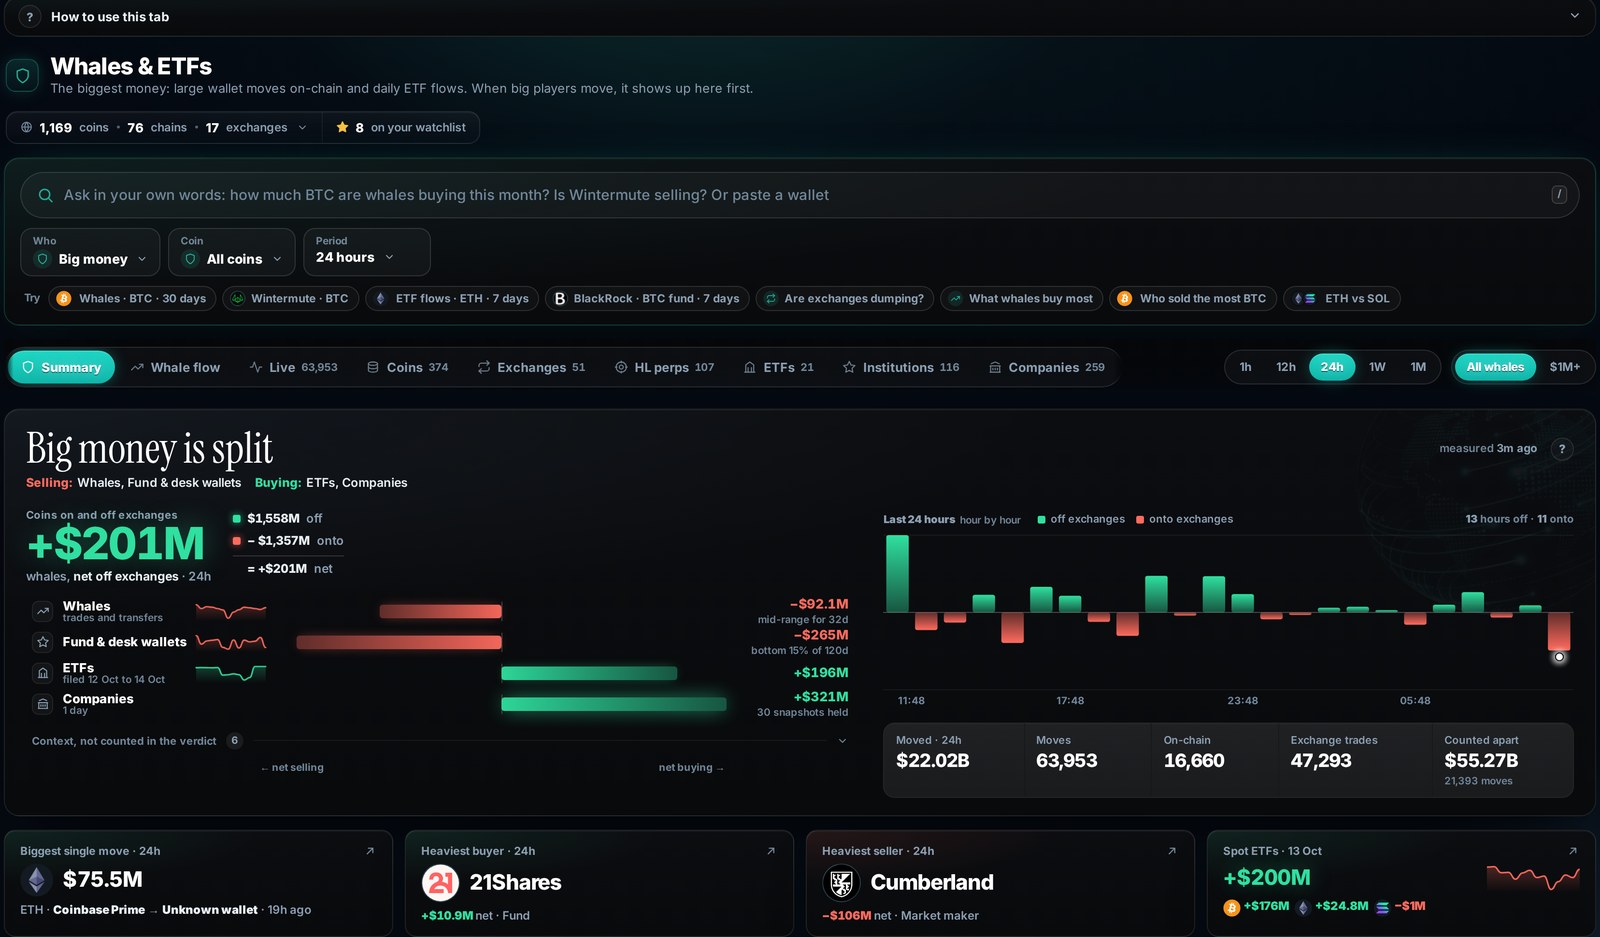Expand Context, not counted in the verdict
1600x937 pixels.
coord(440,741)
